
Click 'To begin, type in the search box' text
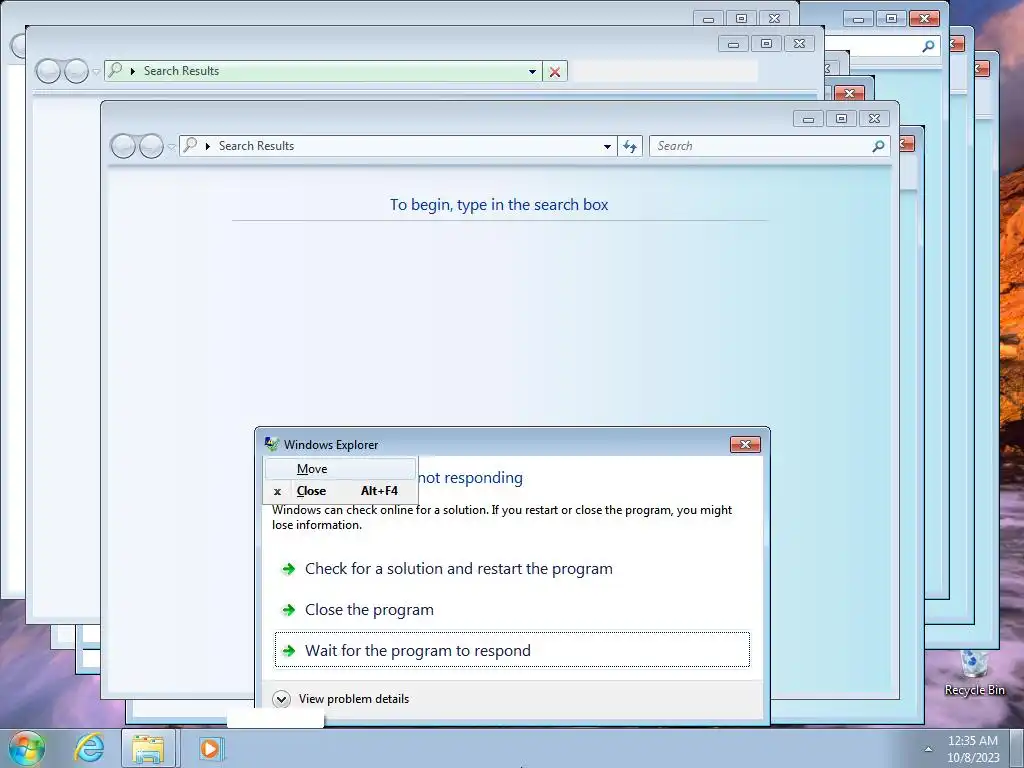pos(499,204)
